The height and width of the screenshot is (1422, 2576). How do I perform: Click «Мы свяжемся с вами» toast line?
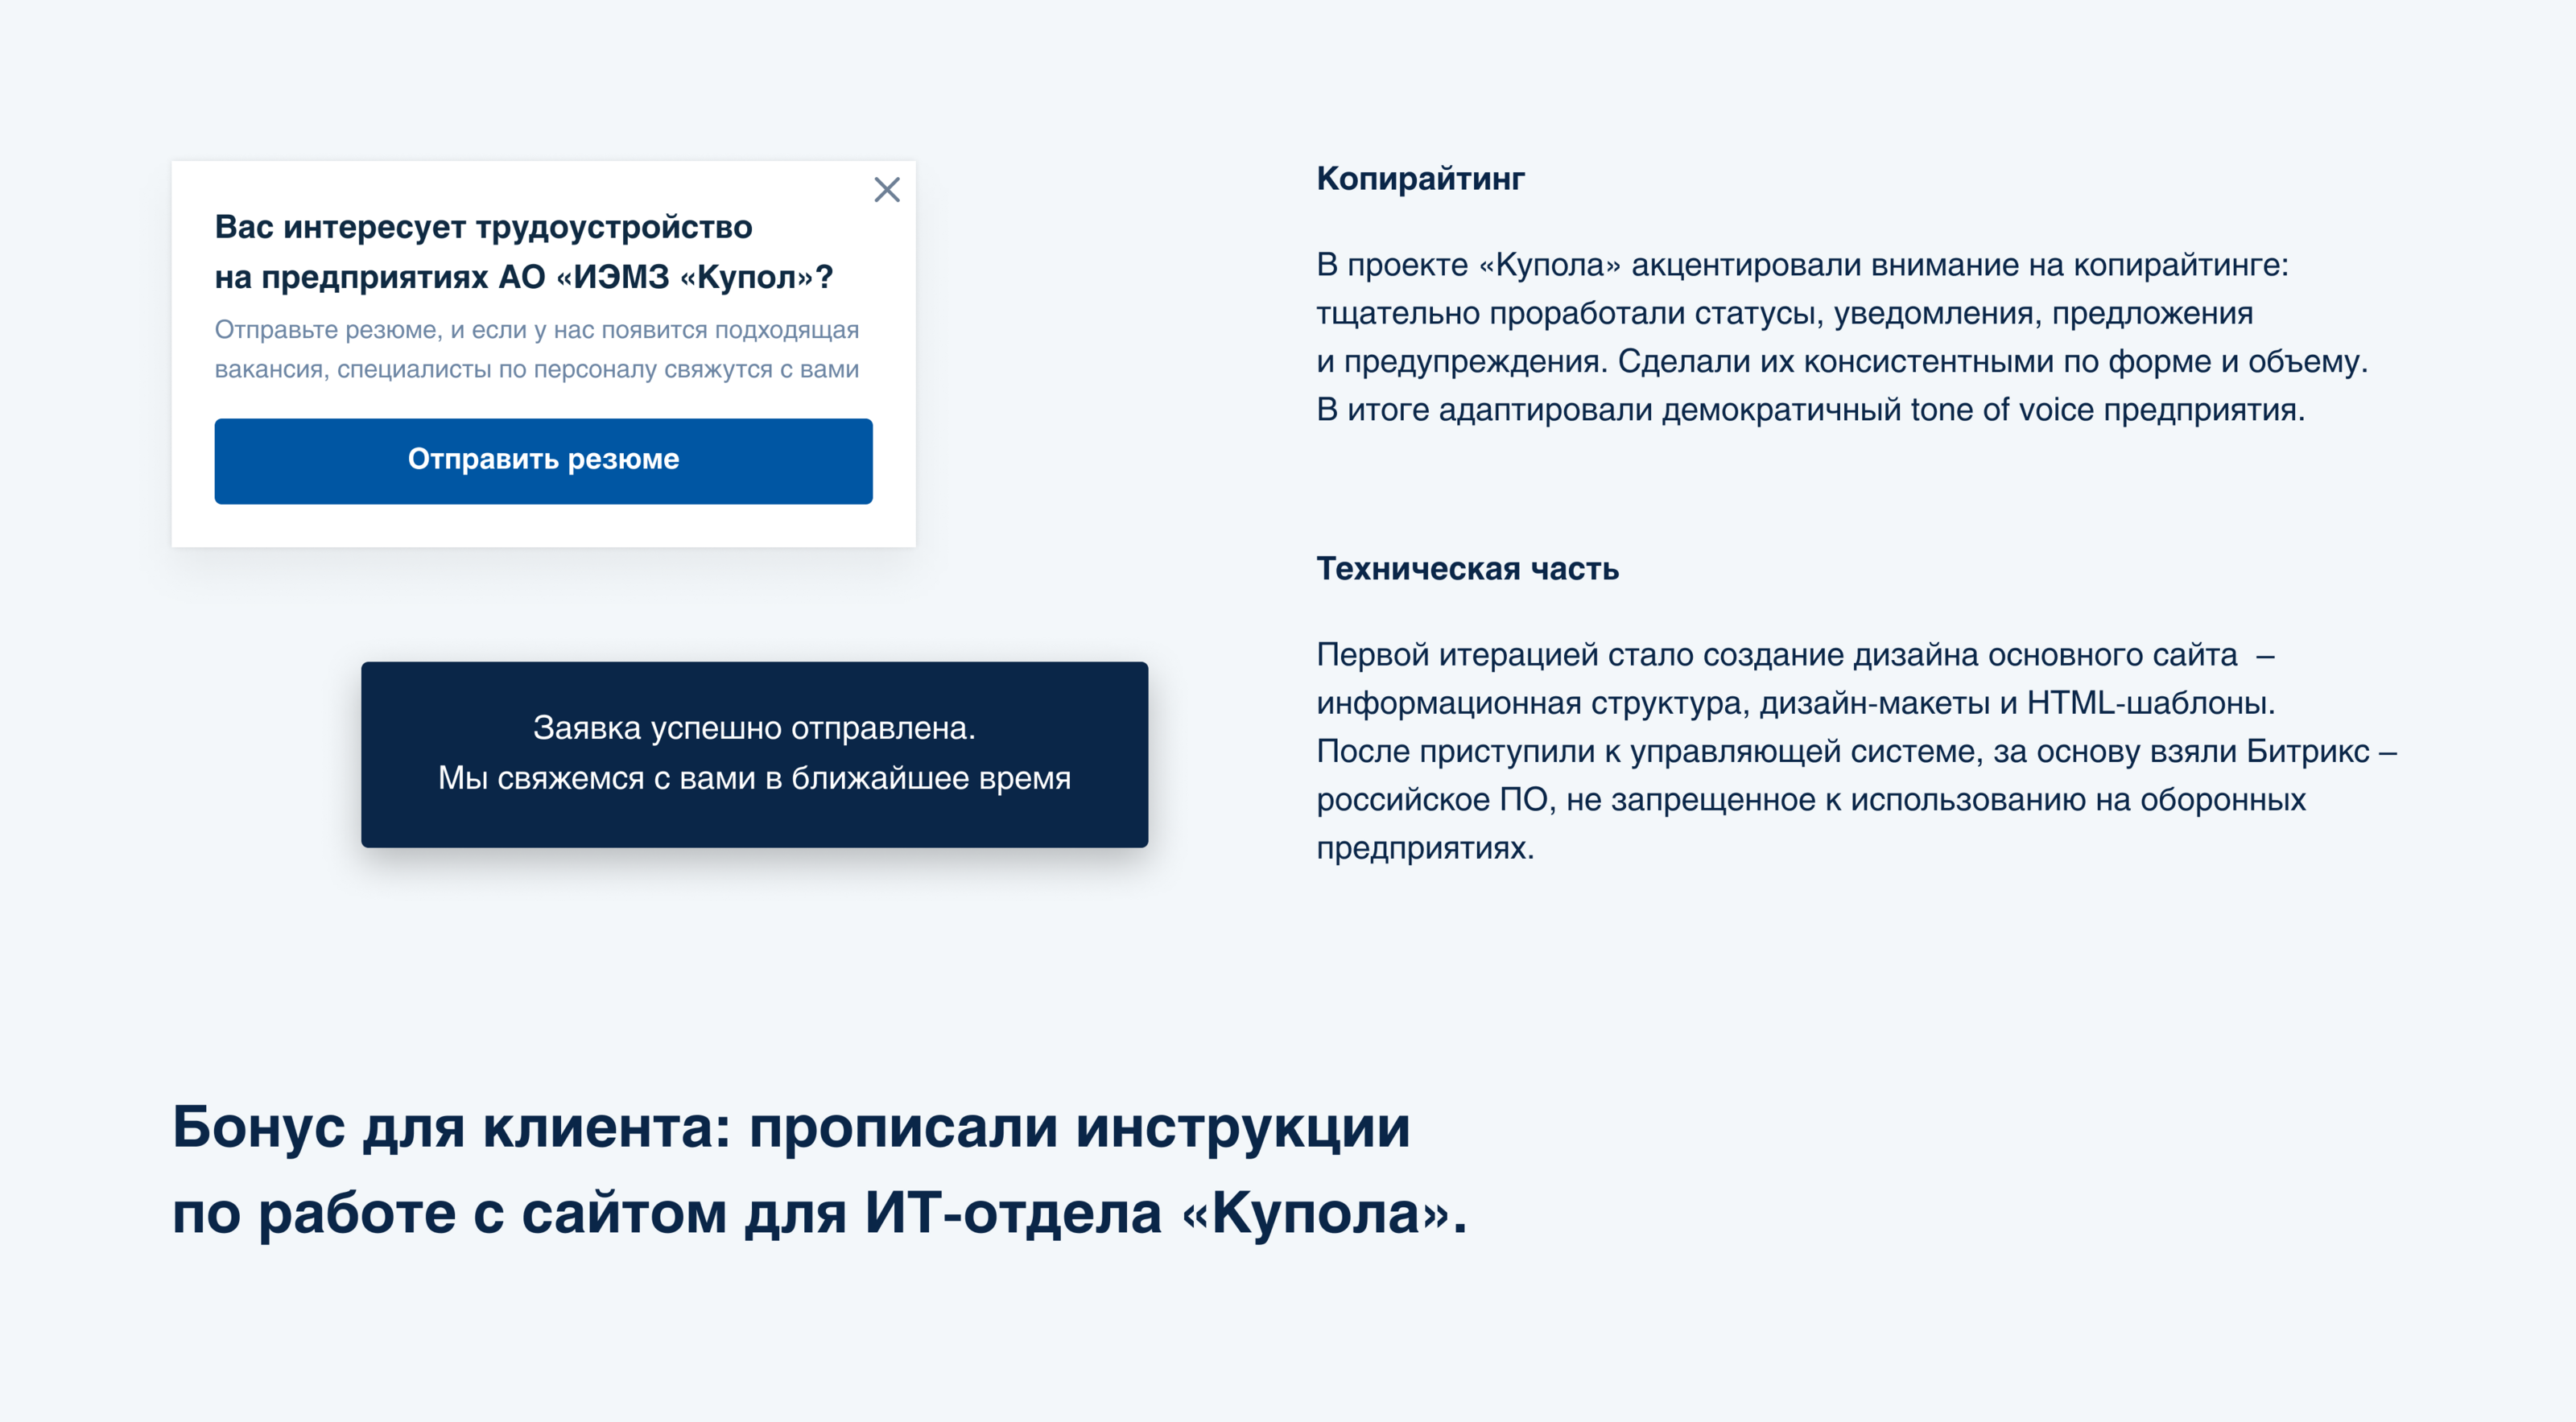754,778
